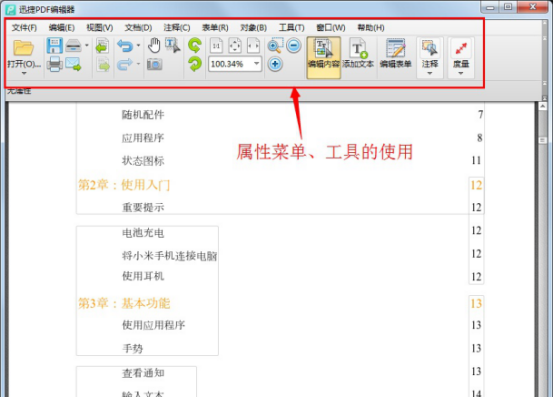554x397 pixels.
Task: Expand the 打开(O) dropdown arrow
Action: point(24,73)
